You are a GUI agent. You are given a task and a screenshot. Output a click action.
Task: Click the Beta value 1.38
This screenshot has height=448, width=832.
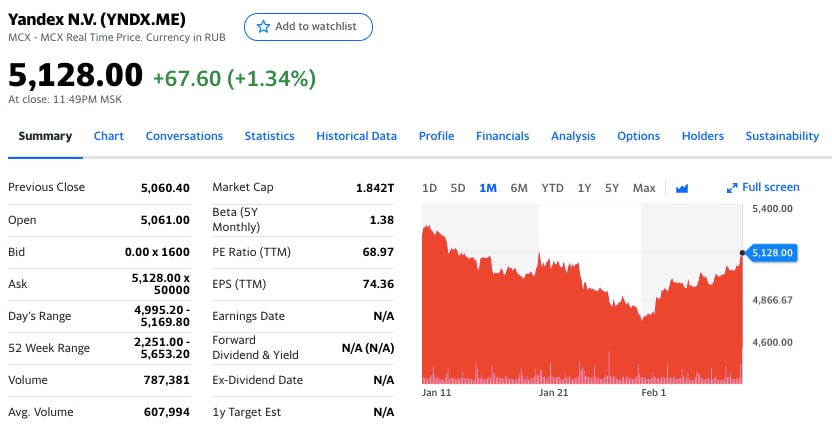(x=382, y=220)
